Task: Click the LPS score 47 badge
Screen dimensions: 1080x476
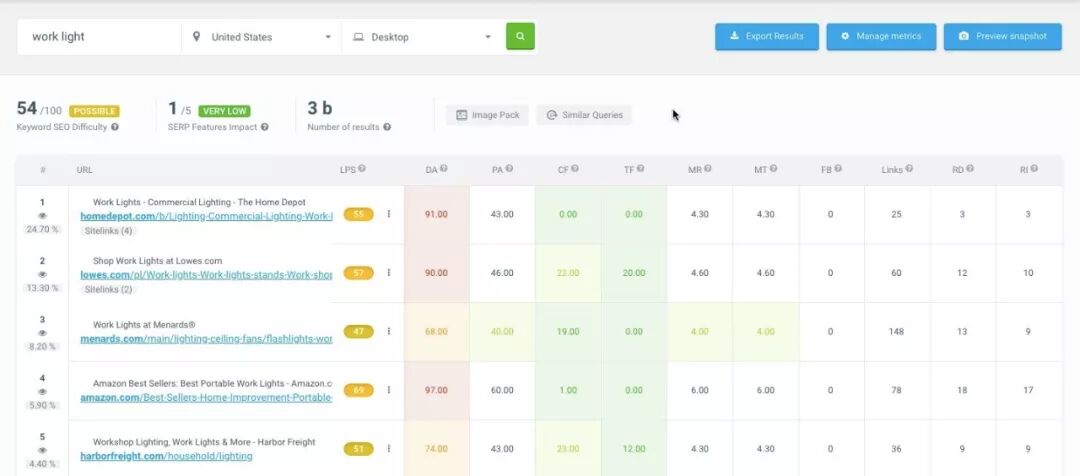Action: click(359, 331)
